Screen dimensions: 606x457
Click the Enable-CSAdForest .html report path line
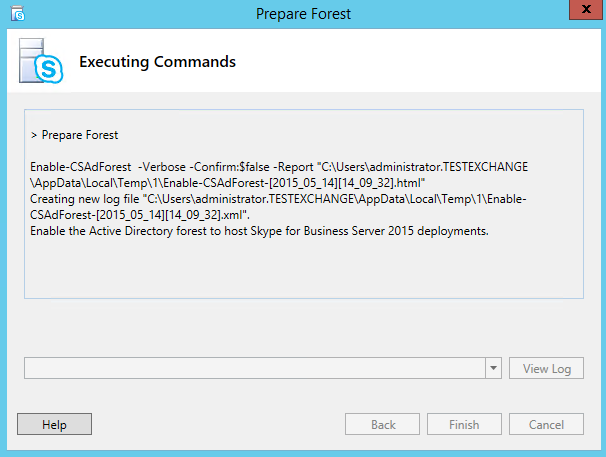click(x=228, y=183)
